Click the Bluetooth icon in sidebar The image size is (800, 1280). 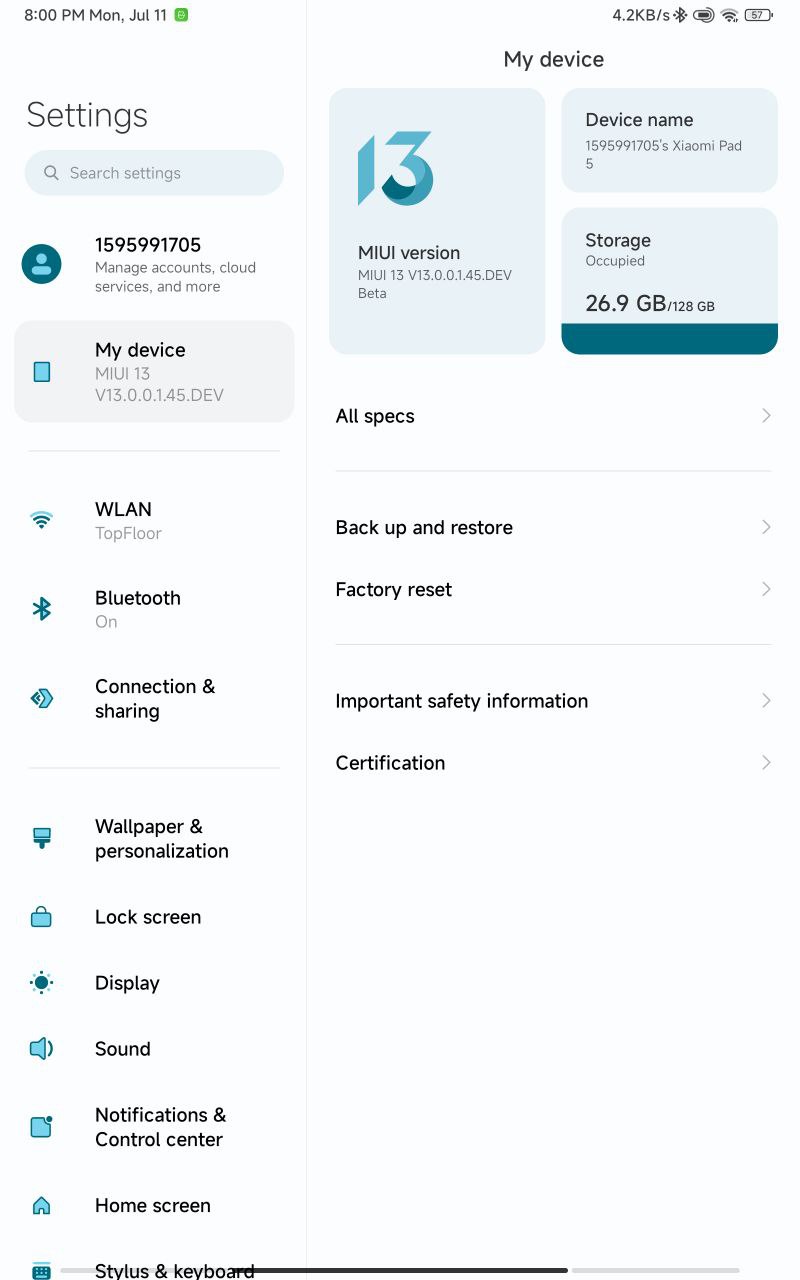click(x=41, y=608)
